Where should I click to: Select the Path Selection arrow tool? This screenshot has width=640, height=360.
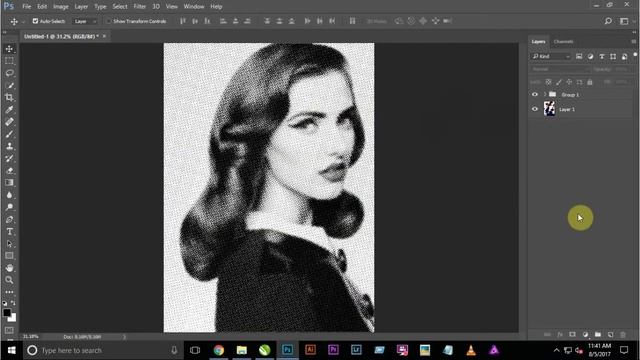click(9, 244)
